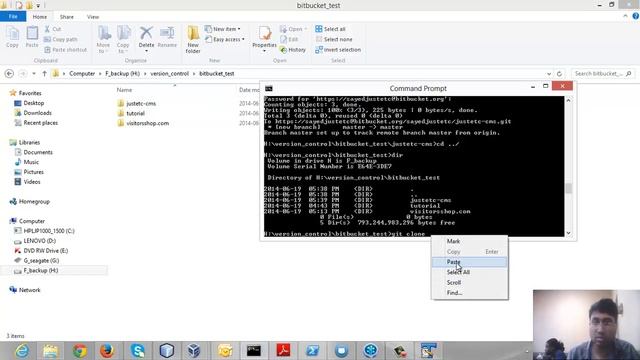Click the Delete red X icon

[146, 33]
